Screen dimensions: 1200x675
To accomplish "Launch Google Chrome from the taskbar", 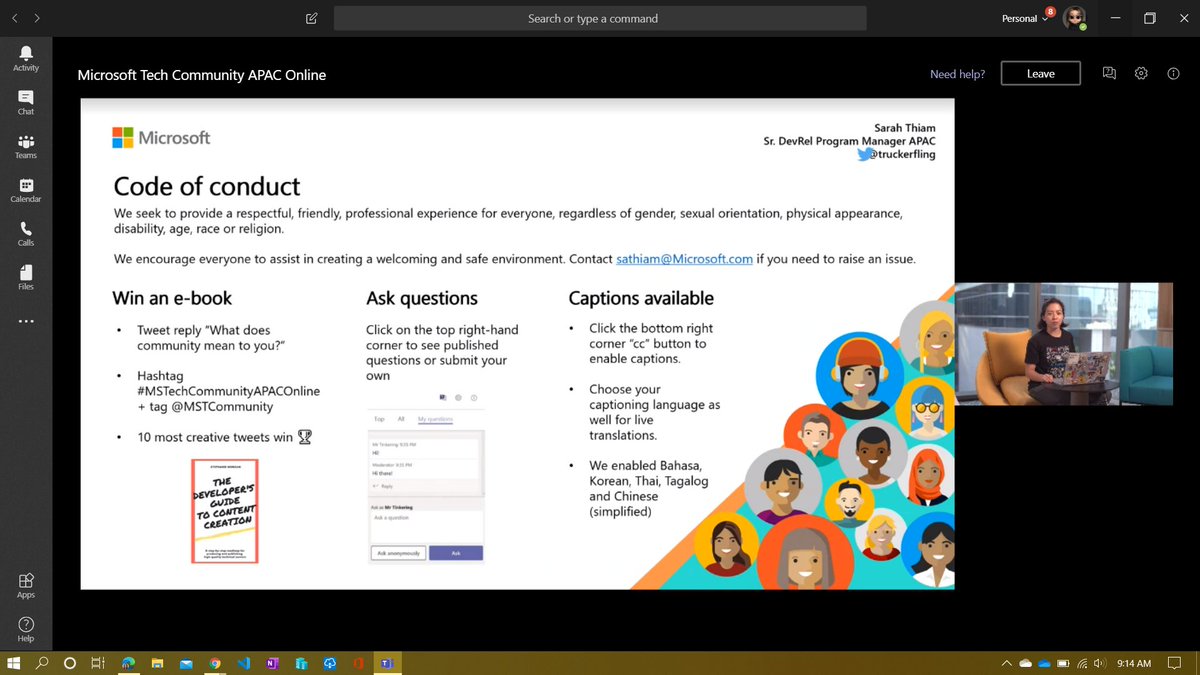I will click(215, 663).
